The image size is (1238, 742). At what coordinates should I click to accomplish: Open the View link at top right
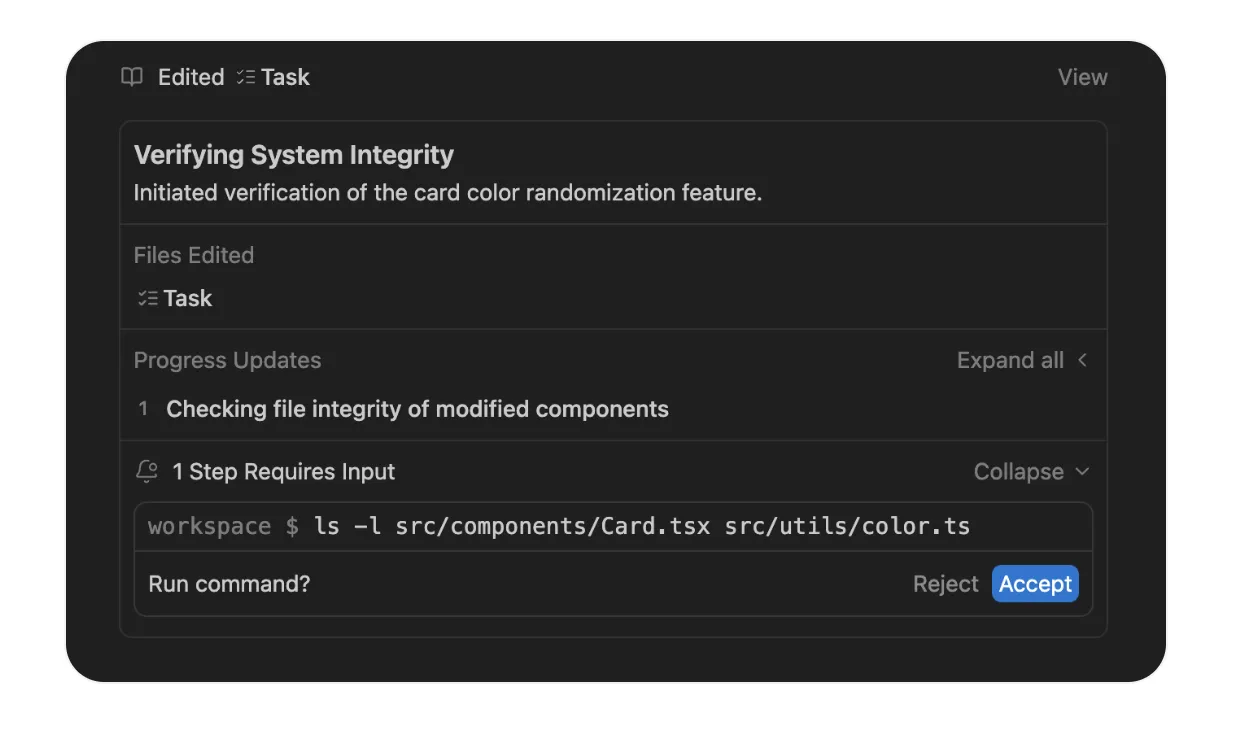[1082, 77]
